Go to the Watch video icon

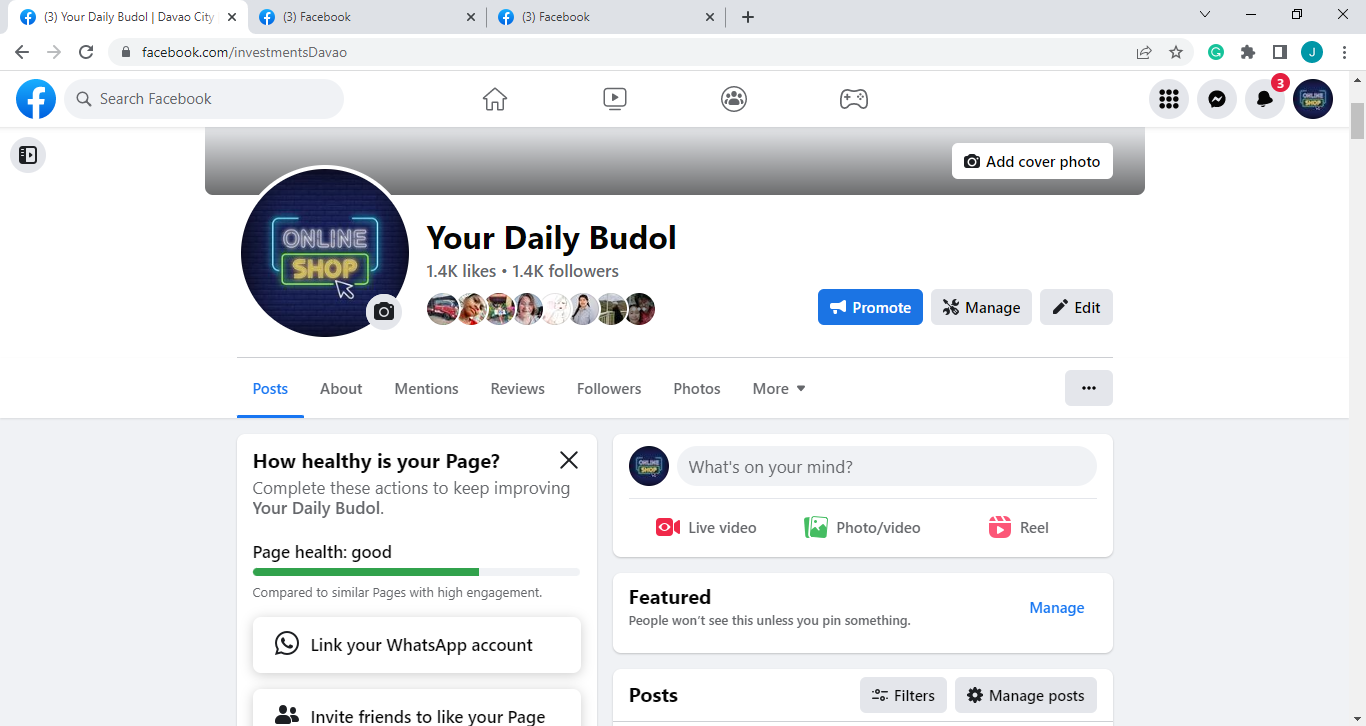click(615, 99)
